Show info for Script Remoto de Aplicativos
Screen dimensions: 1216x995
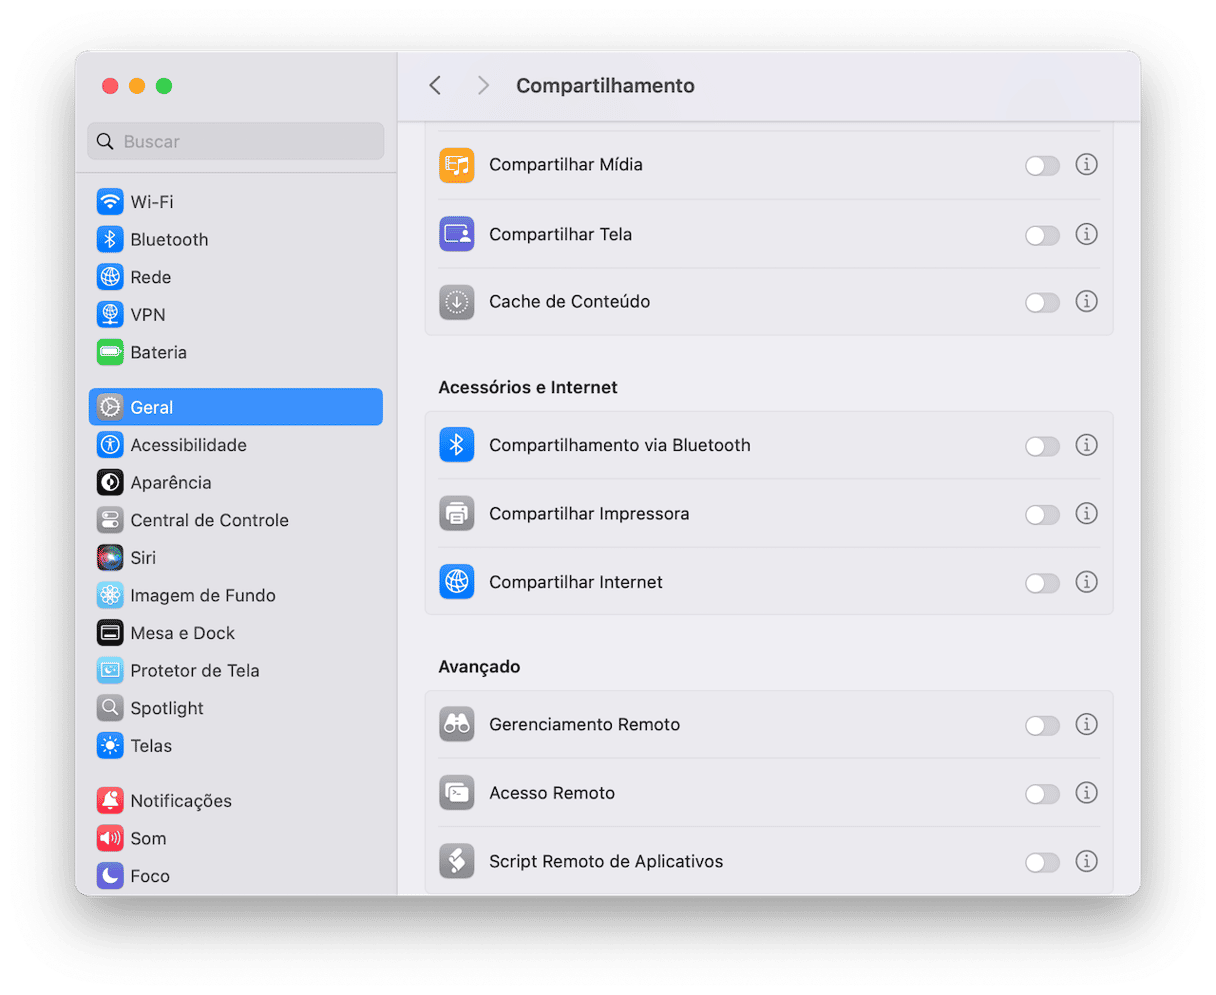1086,861
